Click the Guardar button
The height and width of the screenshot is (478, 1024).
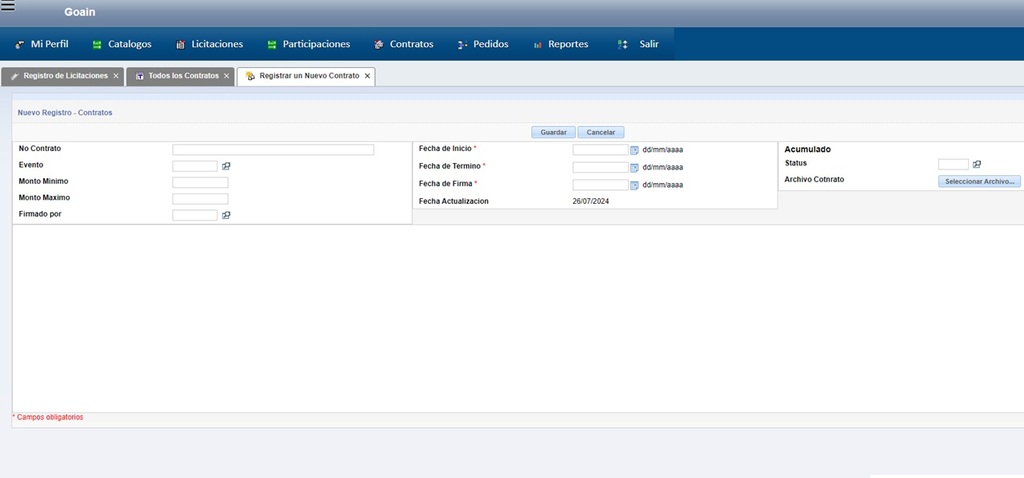pos(553,132)
